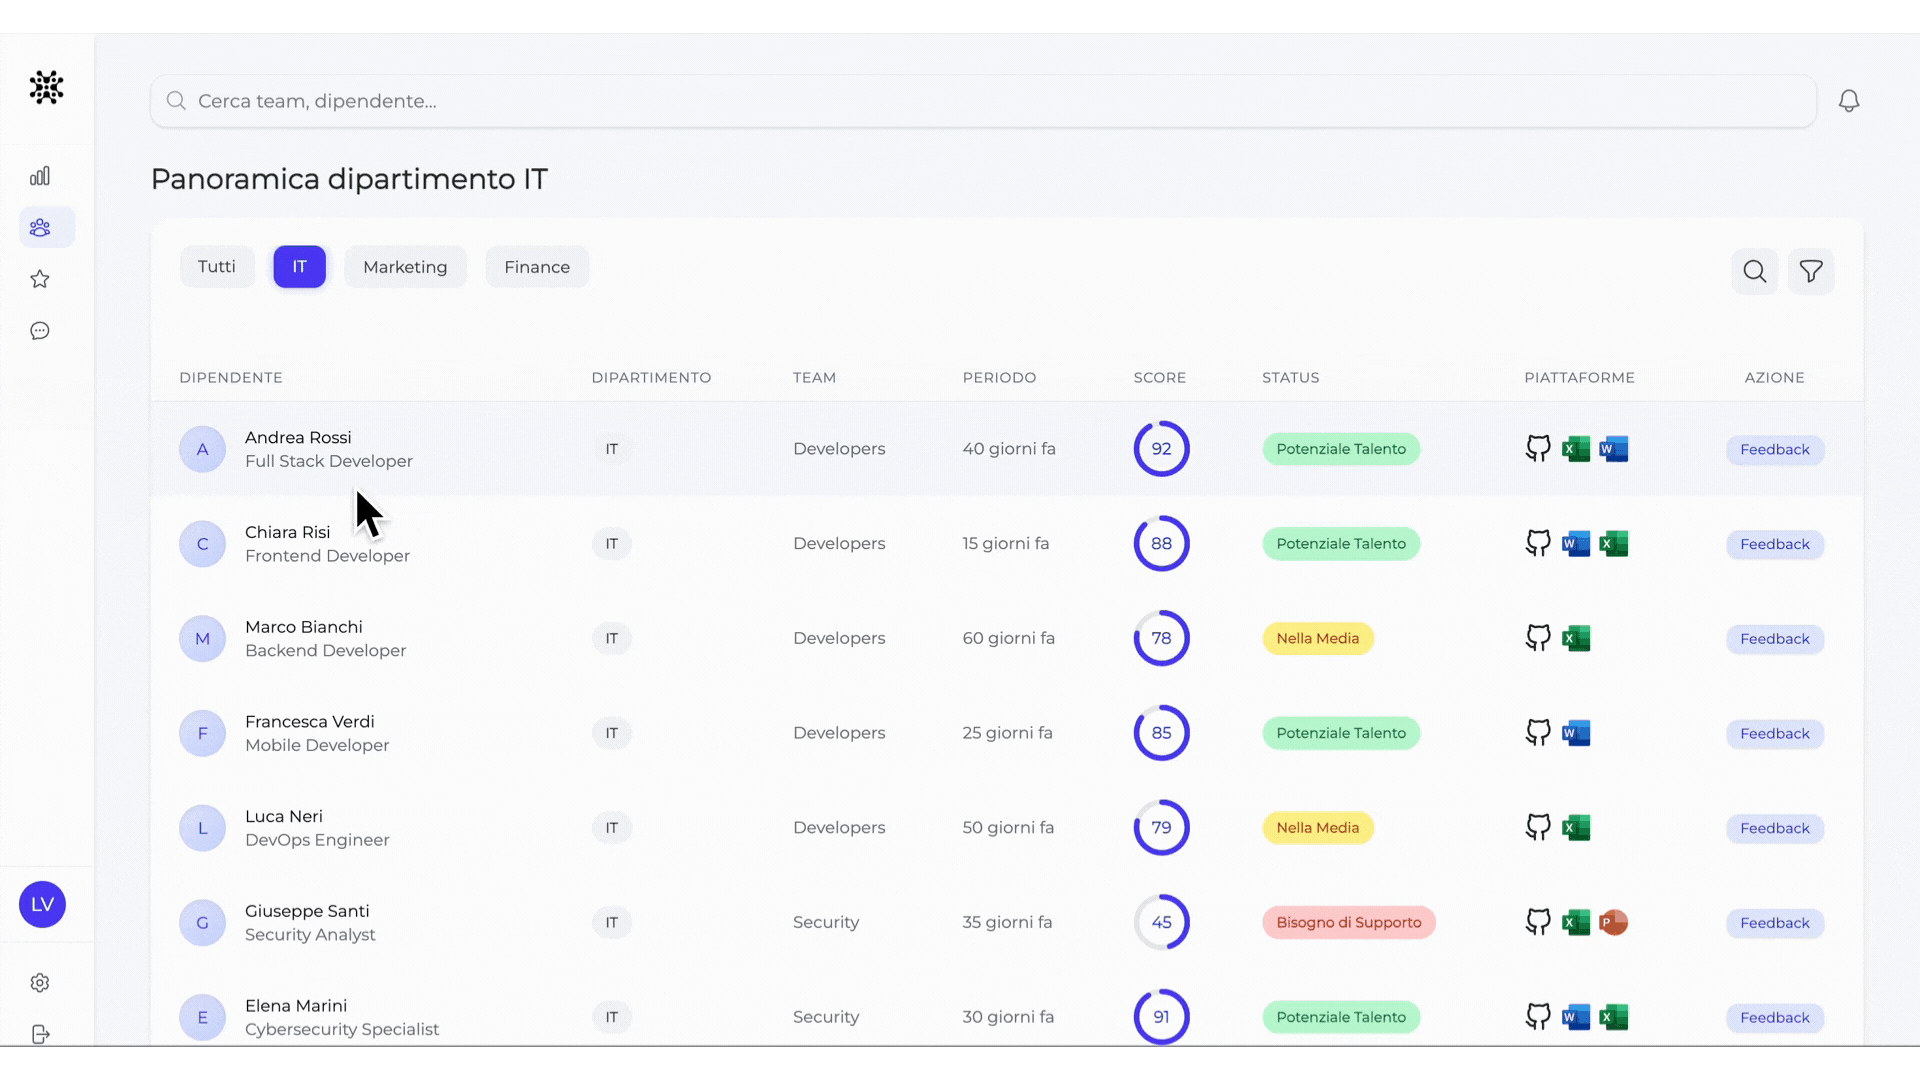Click the Security team cell of Giuseppe Santi
Image resolution: width=1920 pixels, height=1080 pixels.
(x=826, y=922)
